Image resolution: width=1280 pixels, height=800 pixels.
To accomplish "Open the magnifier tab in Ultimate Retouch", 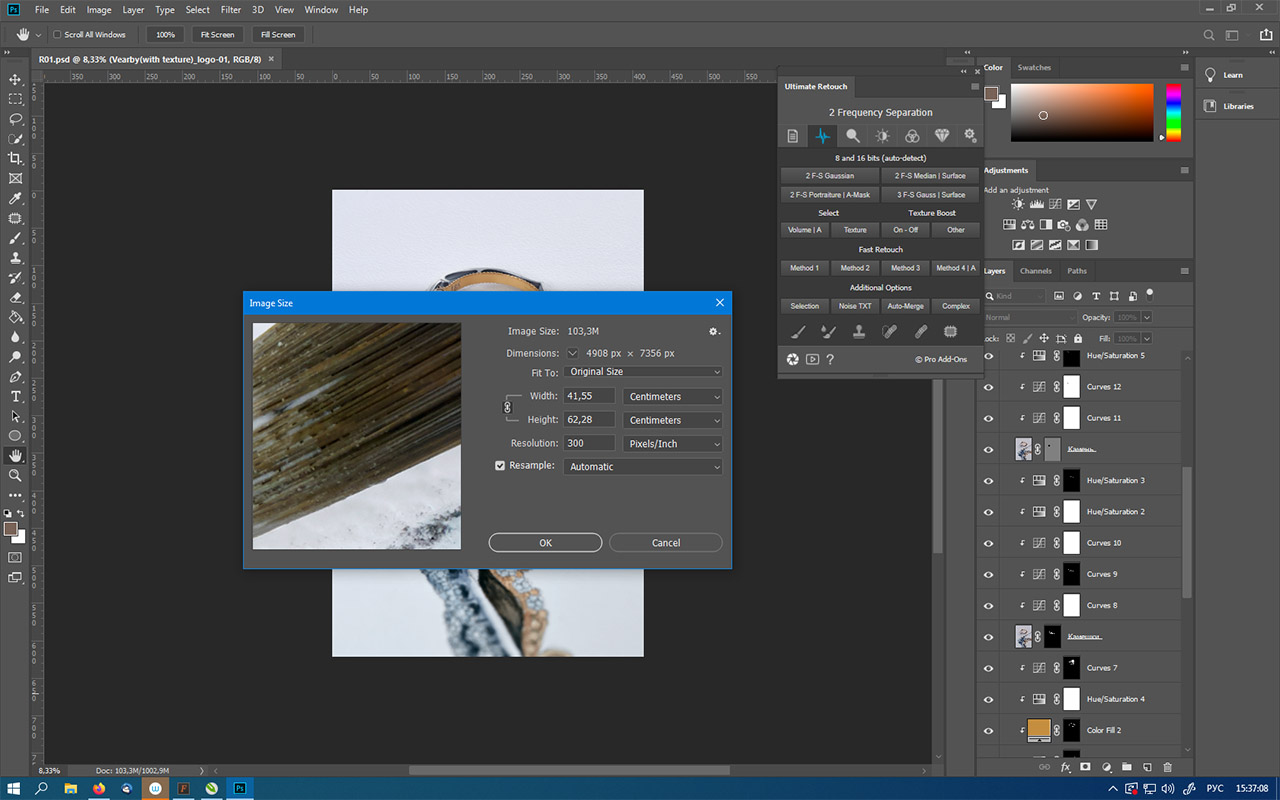I will click(x=852, y=136).
